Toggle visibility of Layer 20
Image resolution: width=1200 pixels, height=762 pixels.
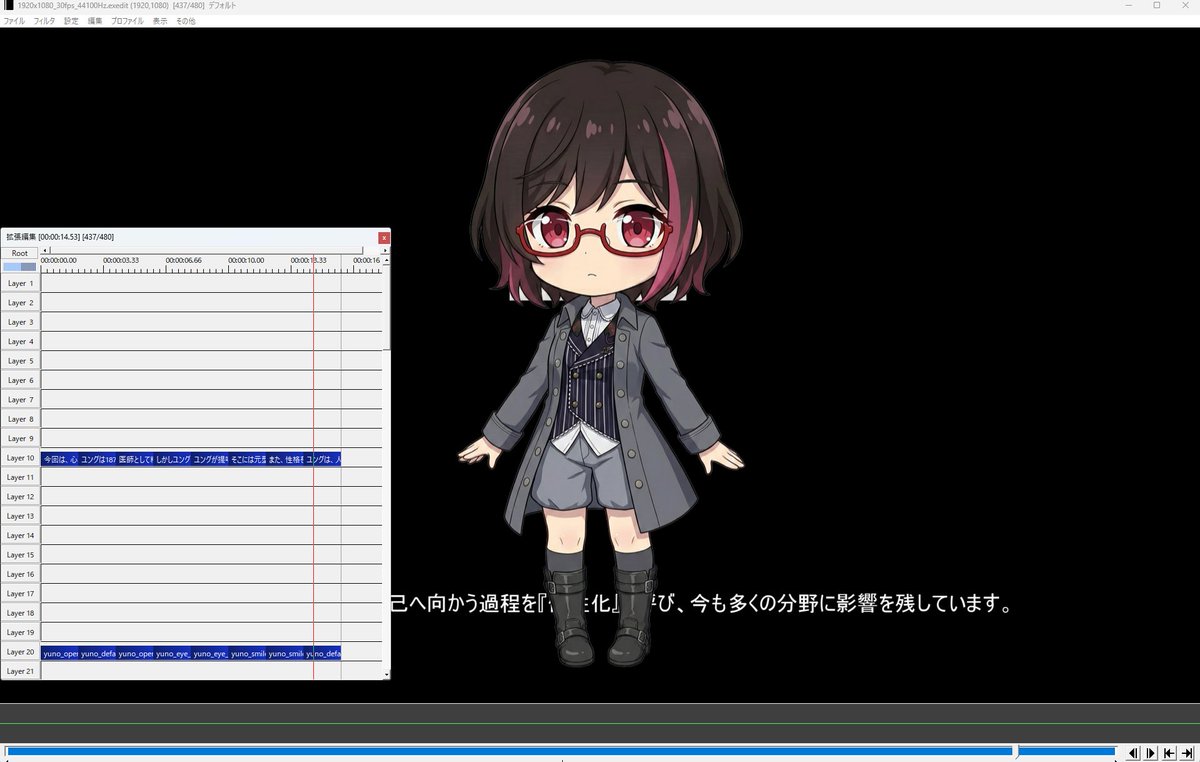(x=20, y=651)
